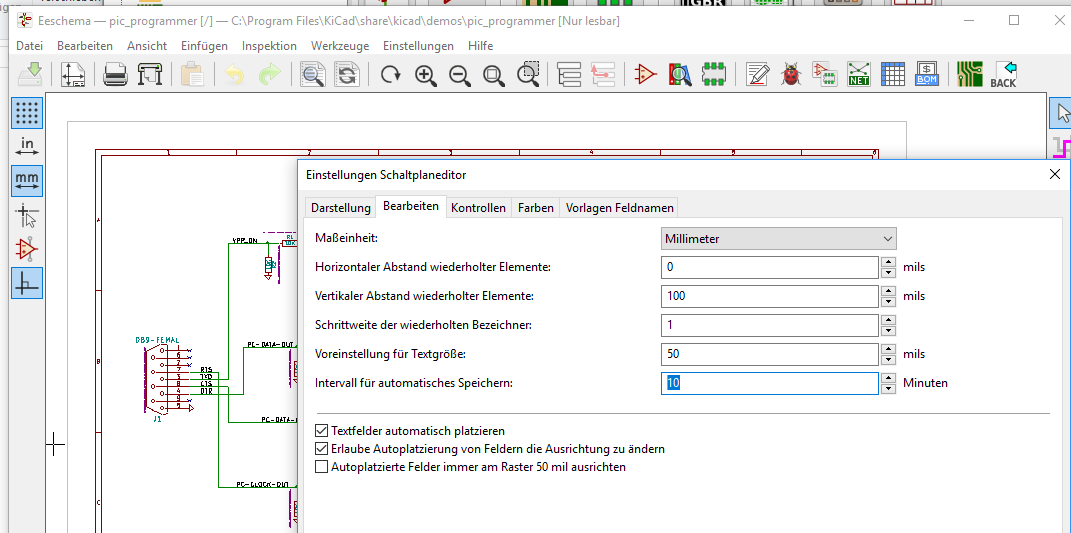Click the Vertikaler Abstand field showing 100
This screenshot has height=533, width=1071.
point(770,296)
